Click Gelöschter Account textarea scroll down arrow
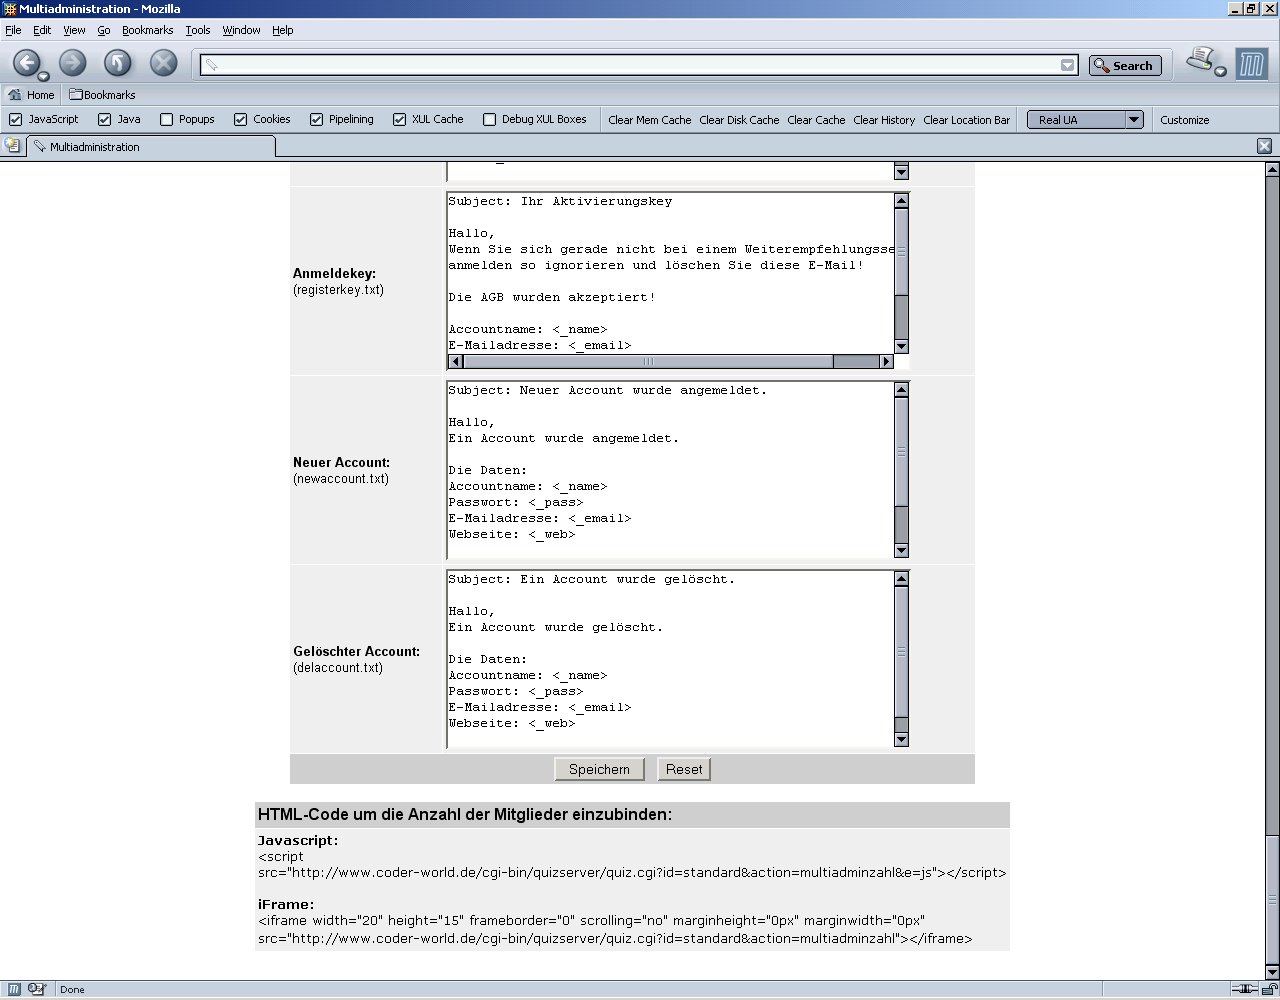Viewport: 1280px width, 1000px height. pyautogui.click(x=901, y=739)
